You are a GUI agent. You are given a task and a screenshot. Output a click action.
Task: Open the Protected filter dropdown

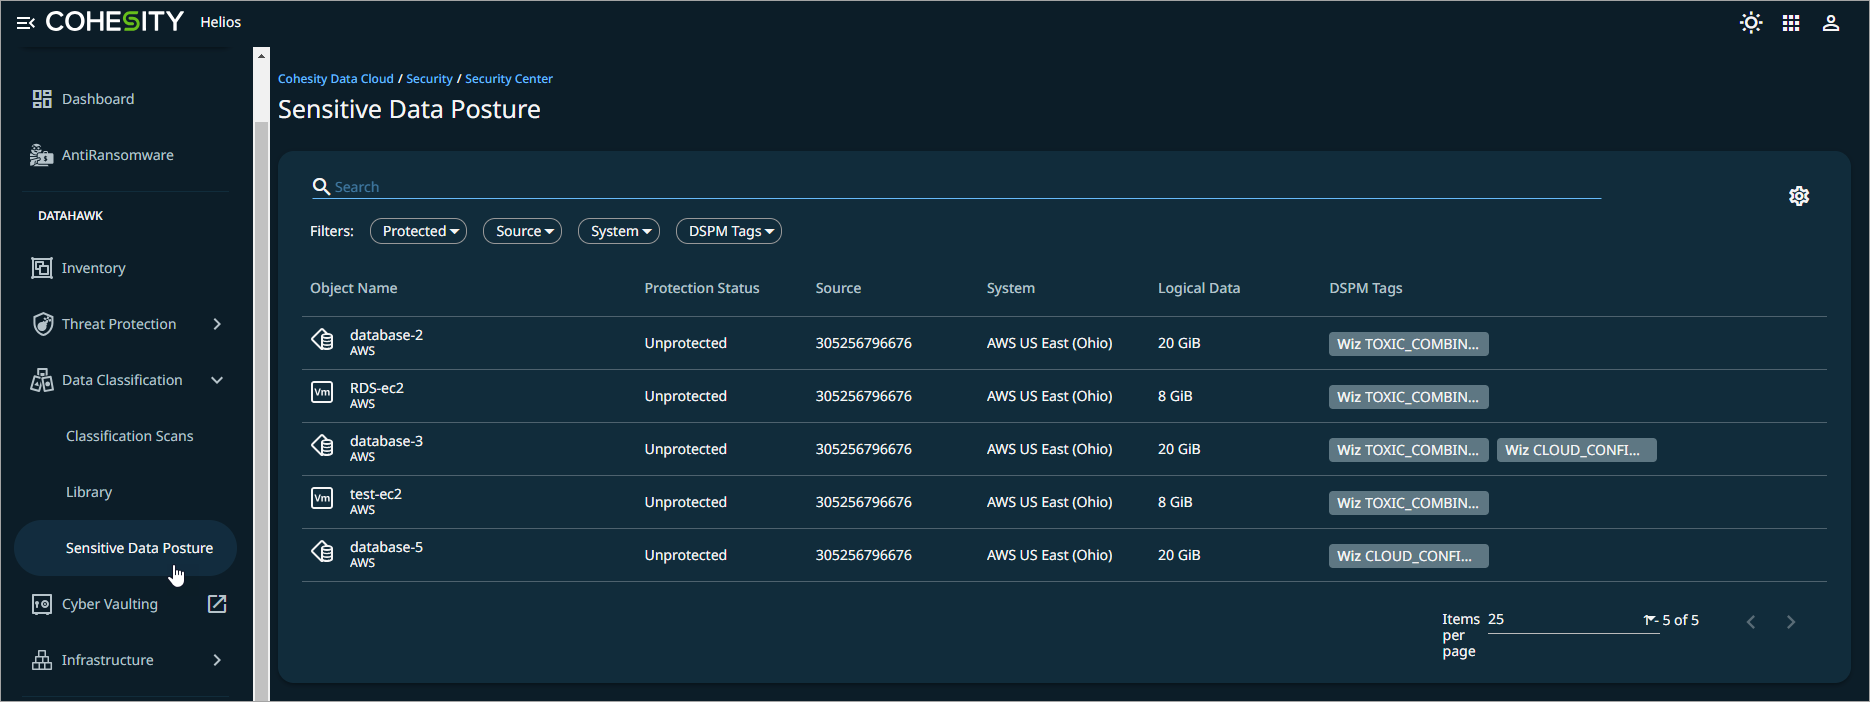418,231
